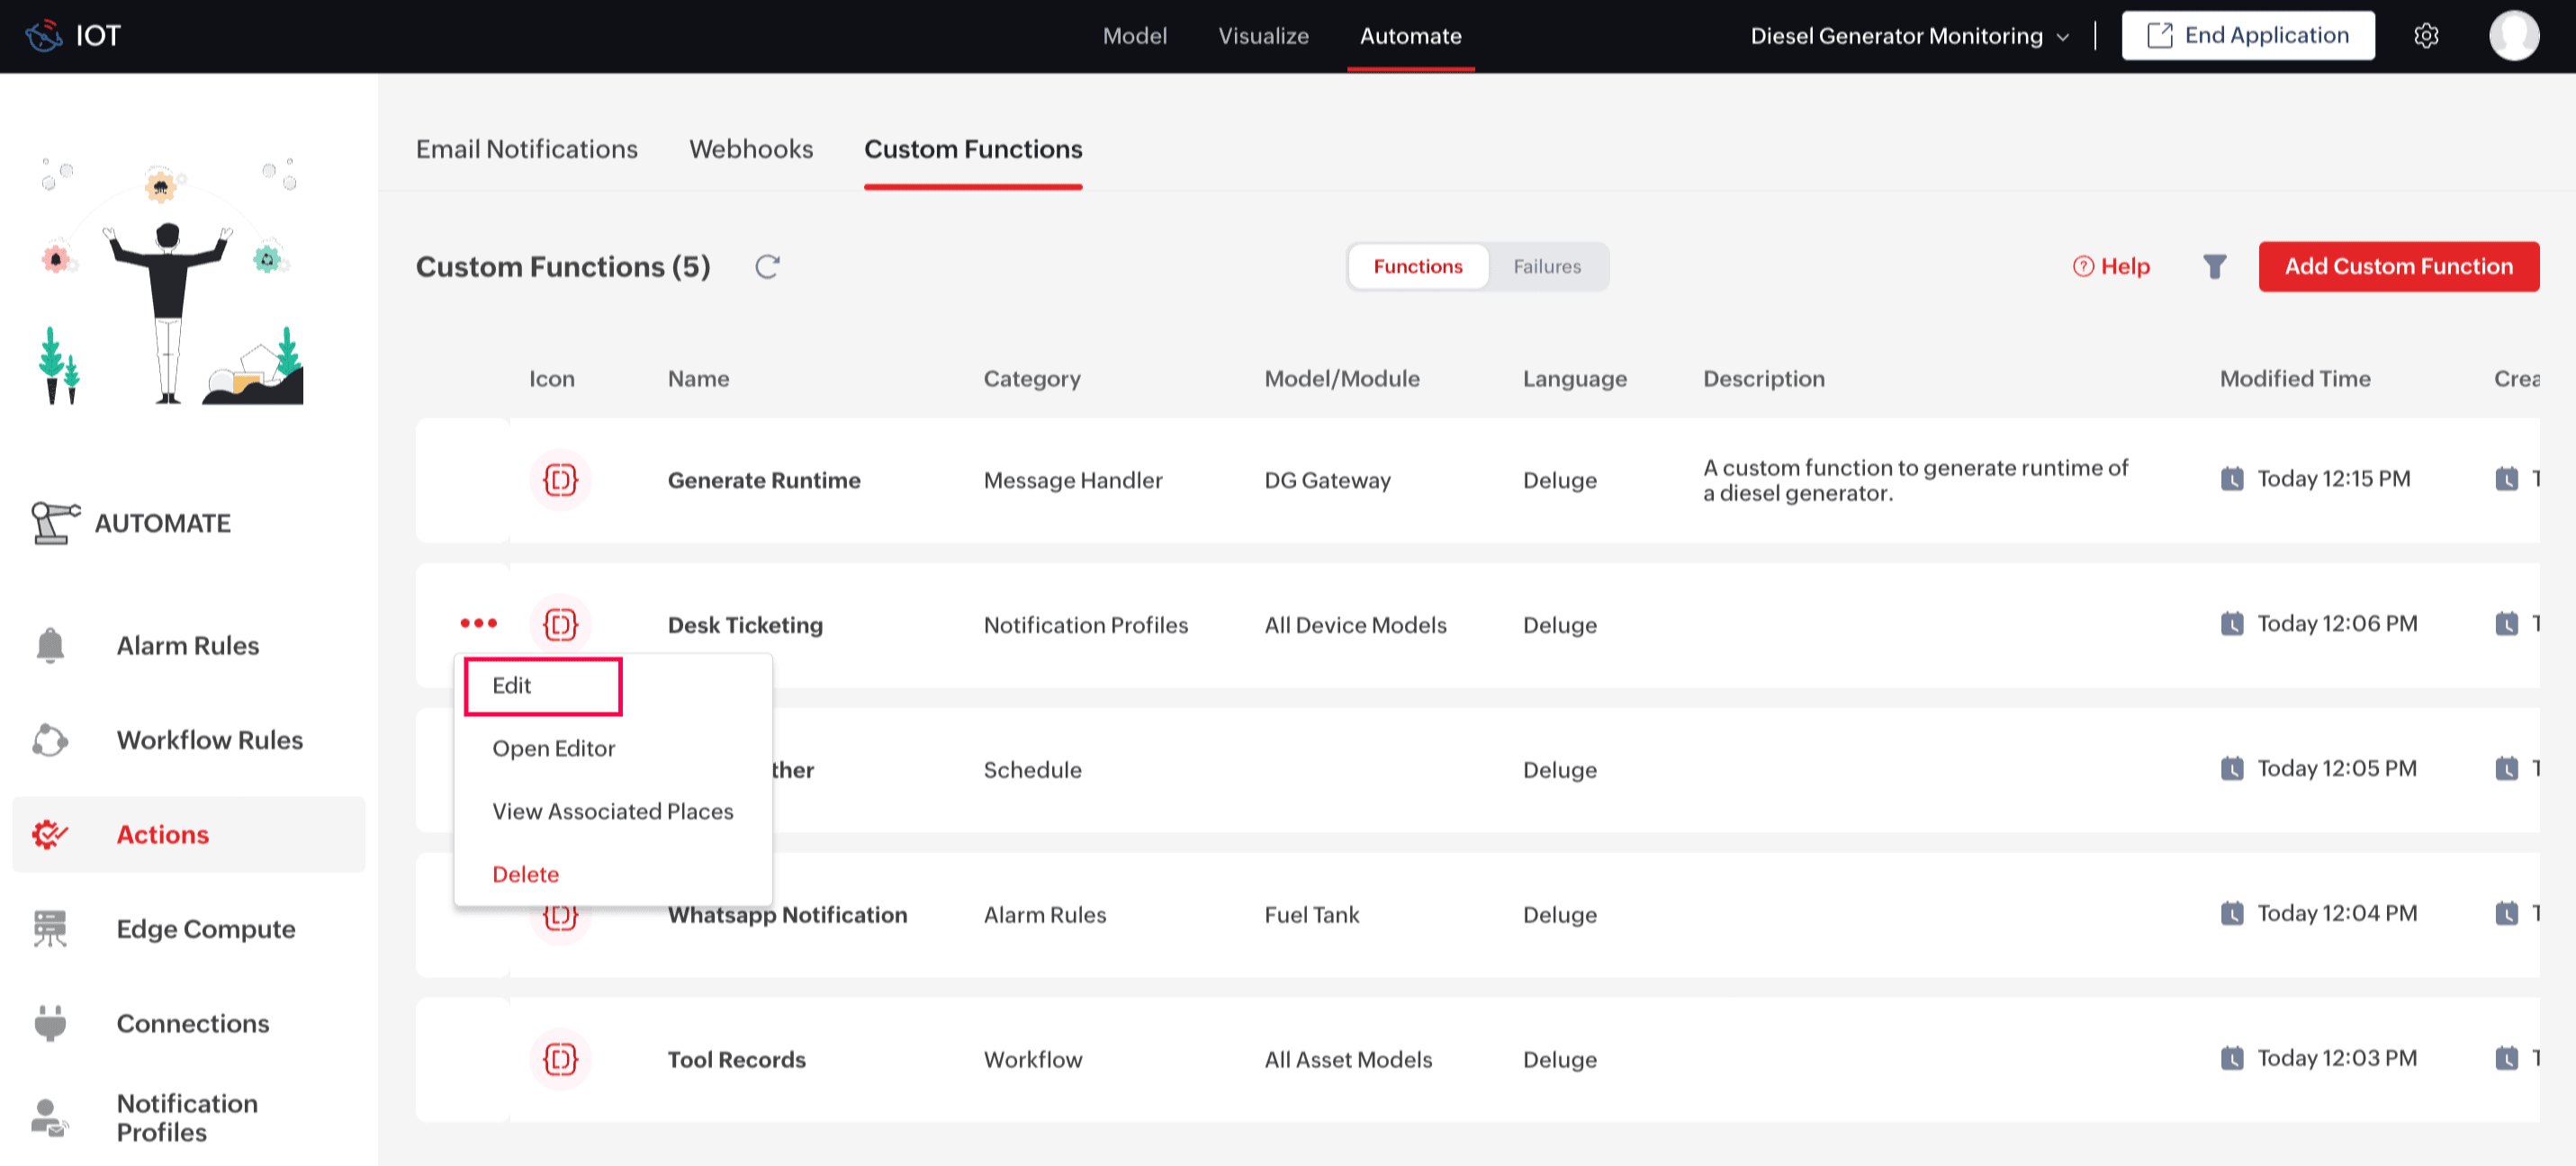Viewport: 2576px width, 1166px height.
Task: Open the filter funnel icon
Action: [x=2214, y=267]
